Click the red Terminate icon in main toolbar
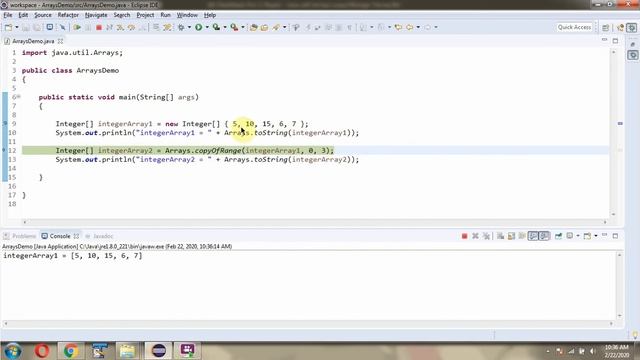 (99, 27)
